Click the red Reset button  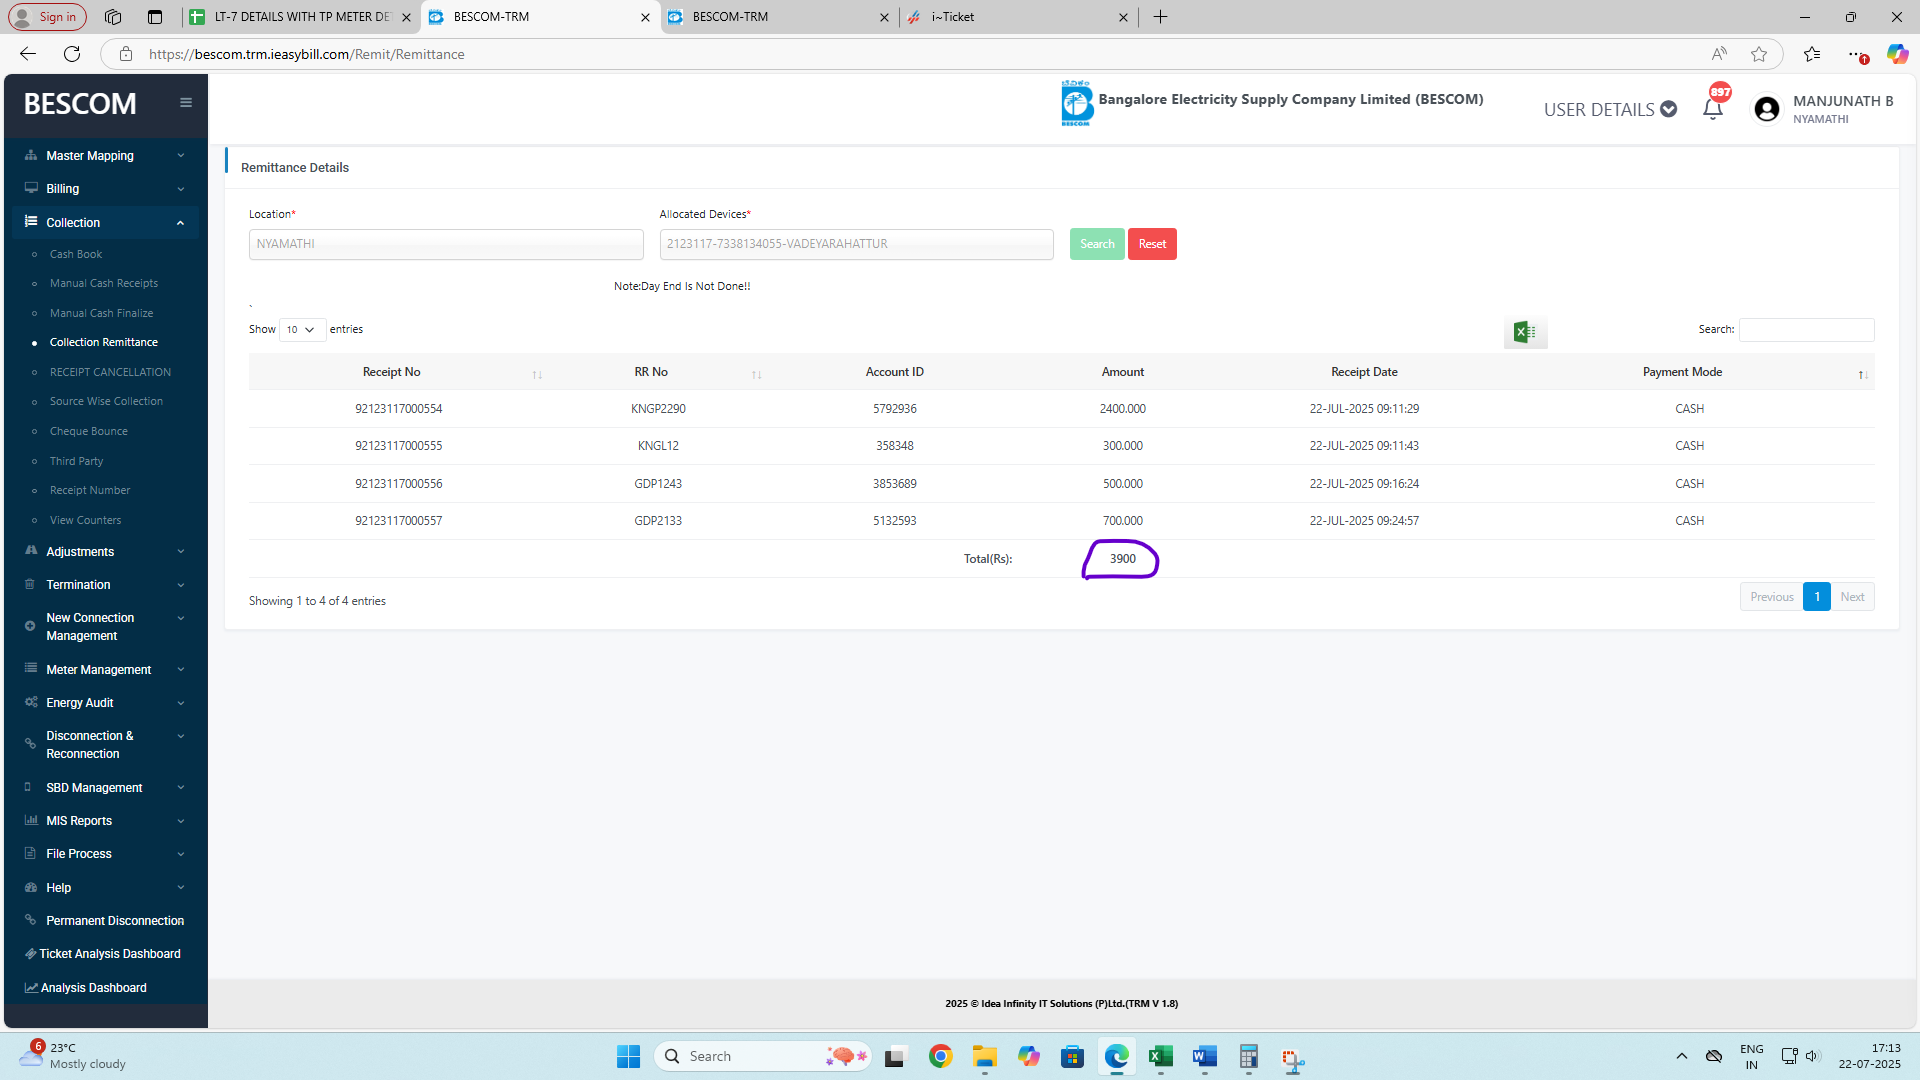(1152, 244)
